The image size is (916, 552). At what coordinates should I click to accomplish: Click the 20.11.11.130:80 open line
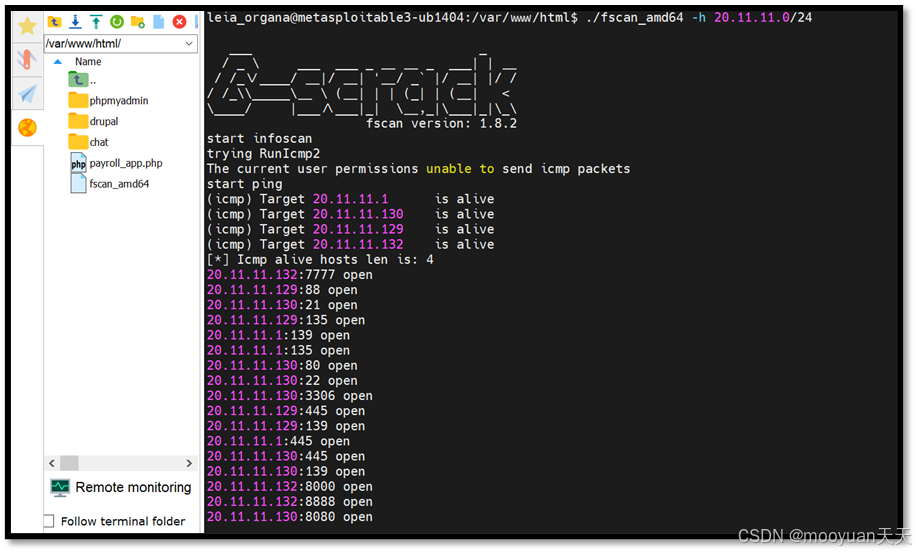(x=282, y=366)
